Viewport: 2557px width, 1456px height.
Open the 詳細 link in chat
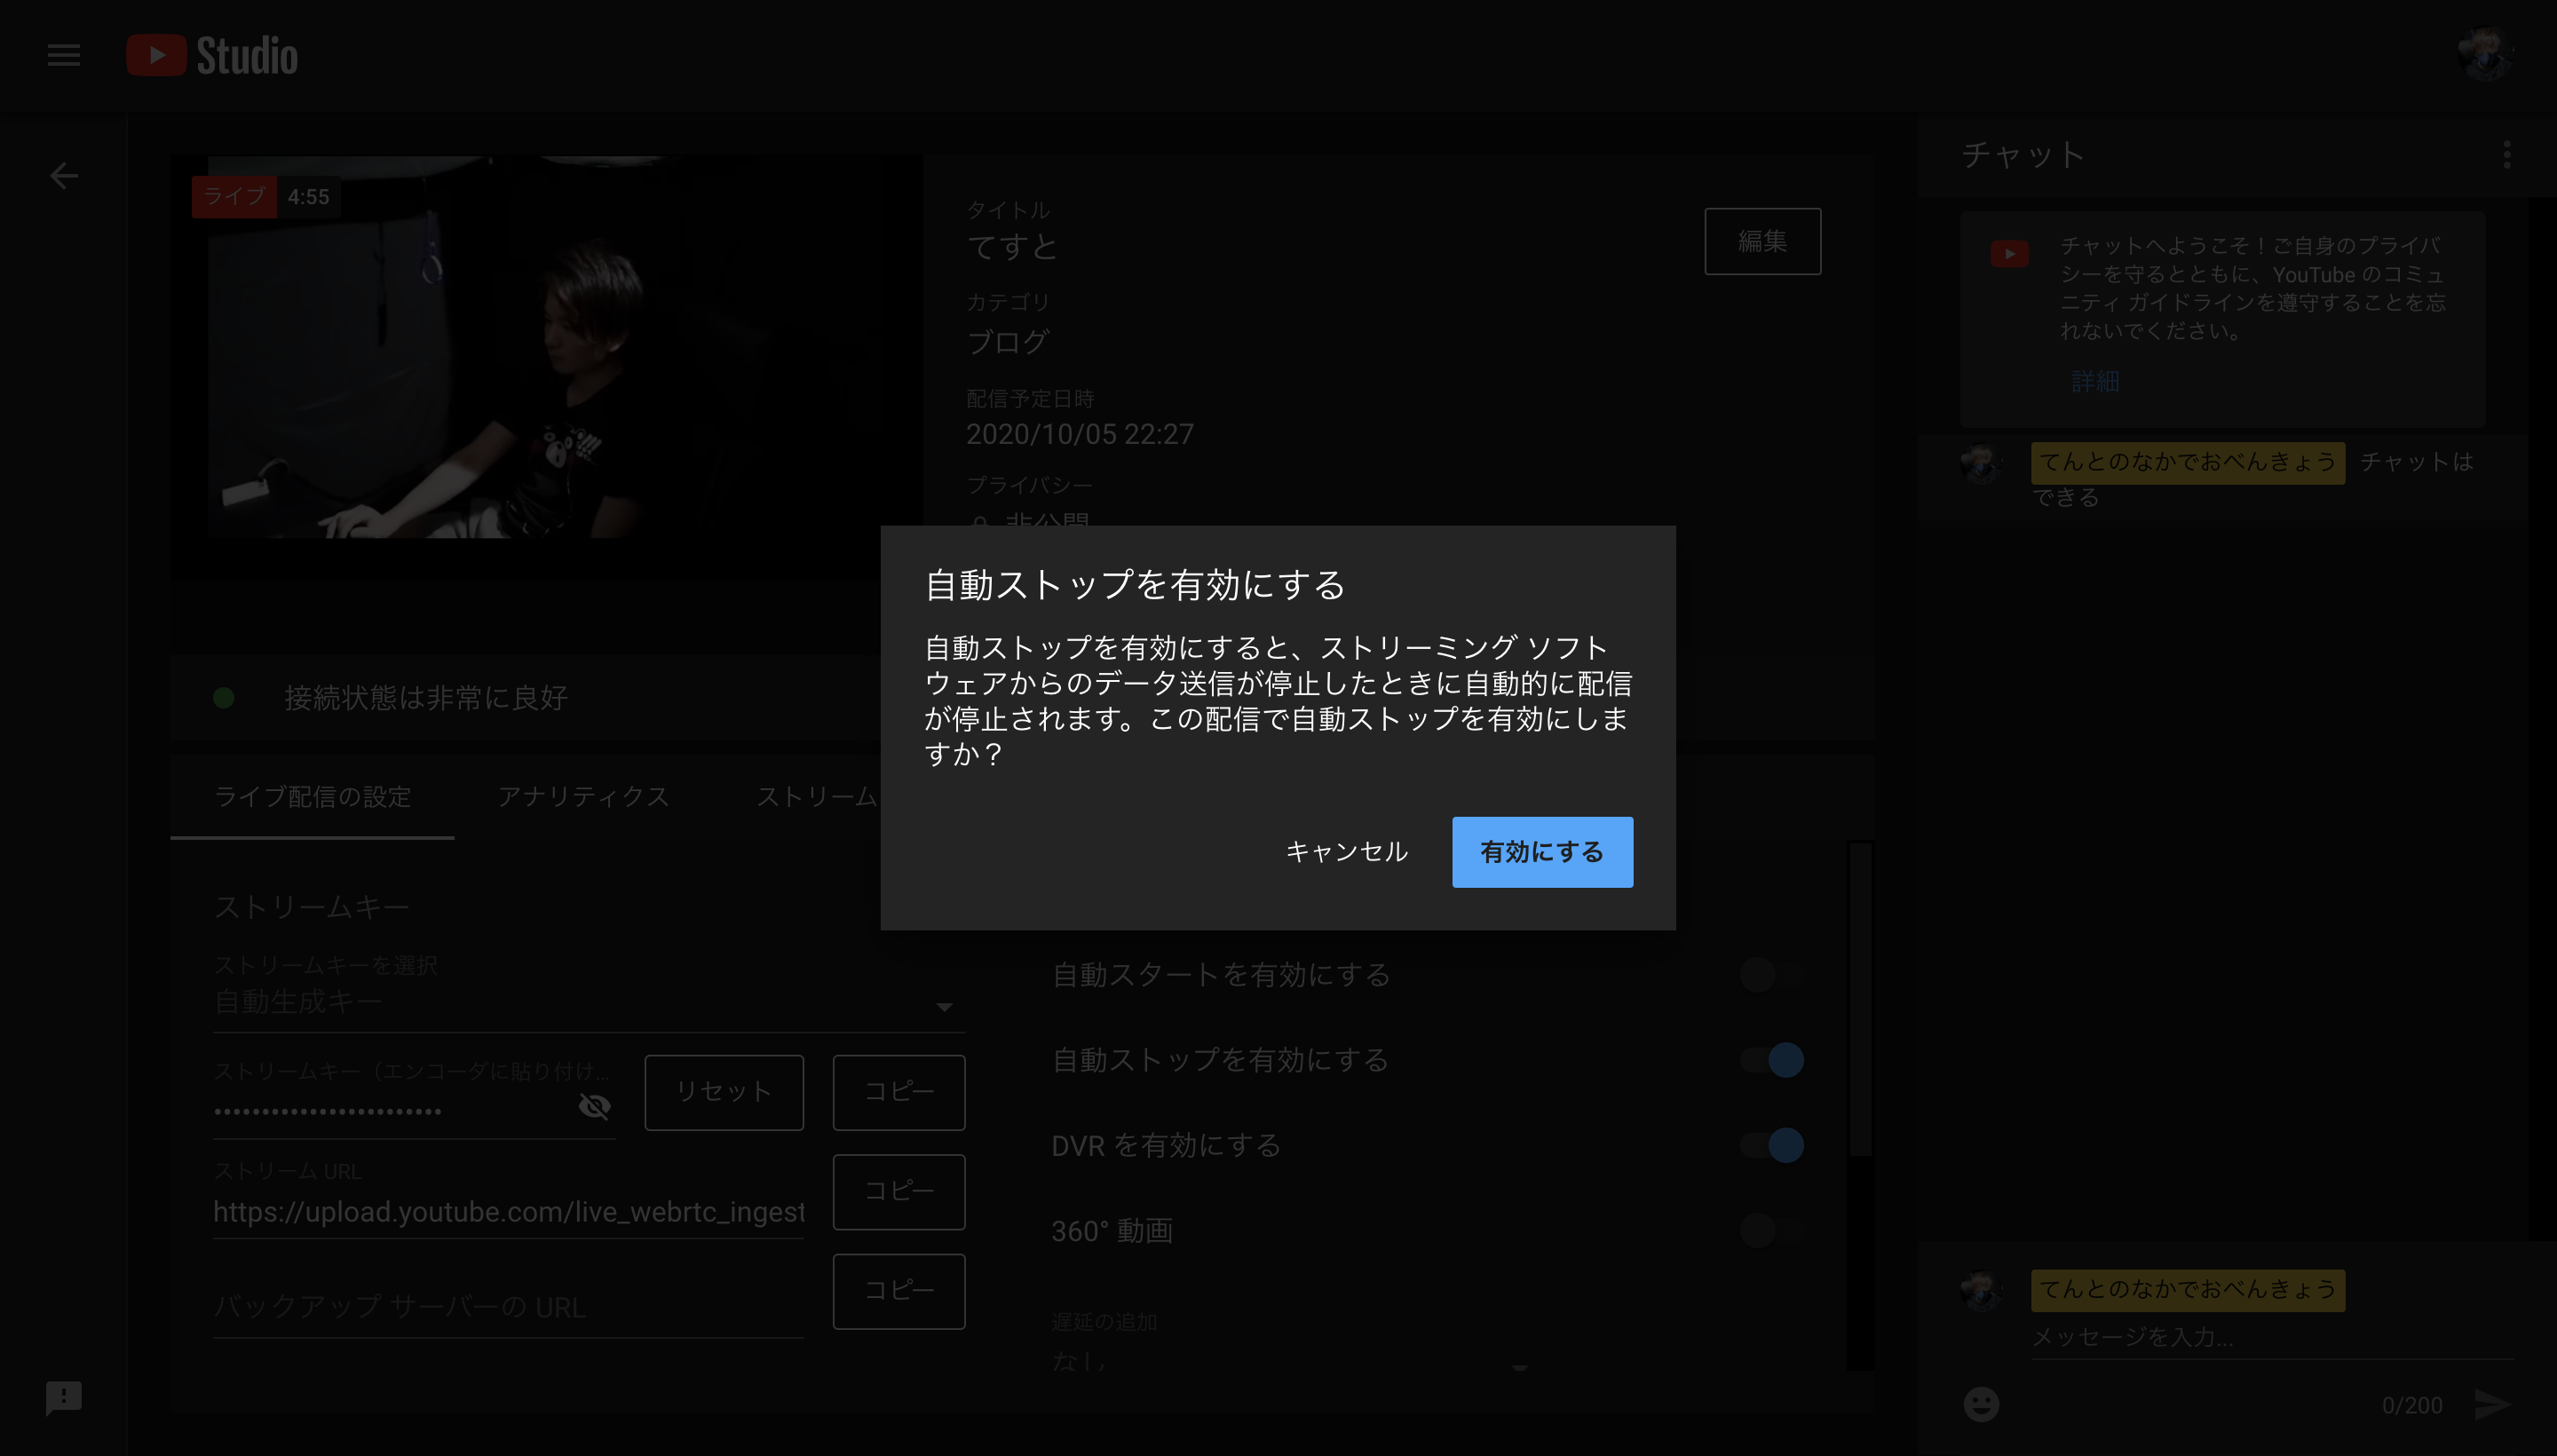pyautogui.click(x=2095, y=381)
